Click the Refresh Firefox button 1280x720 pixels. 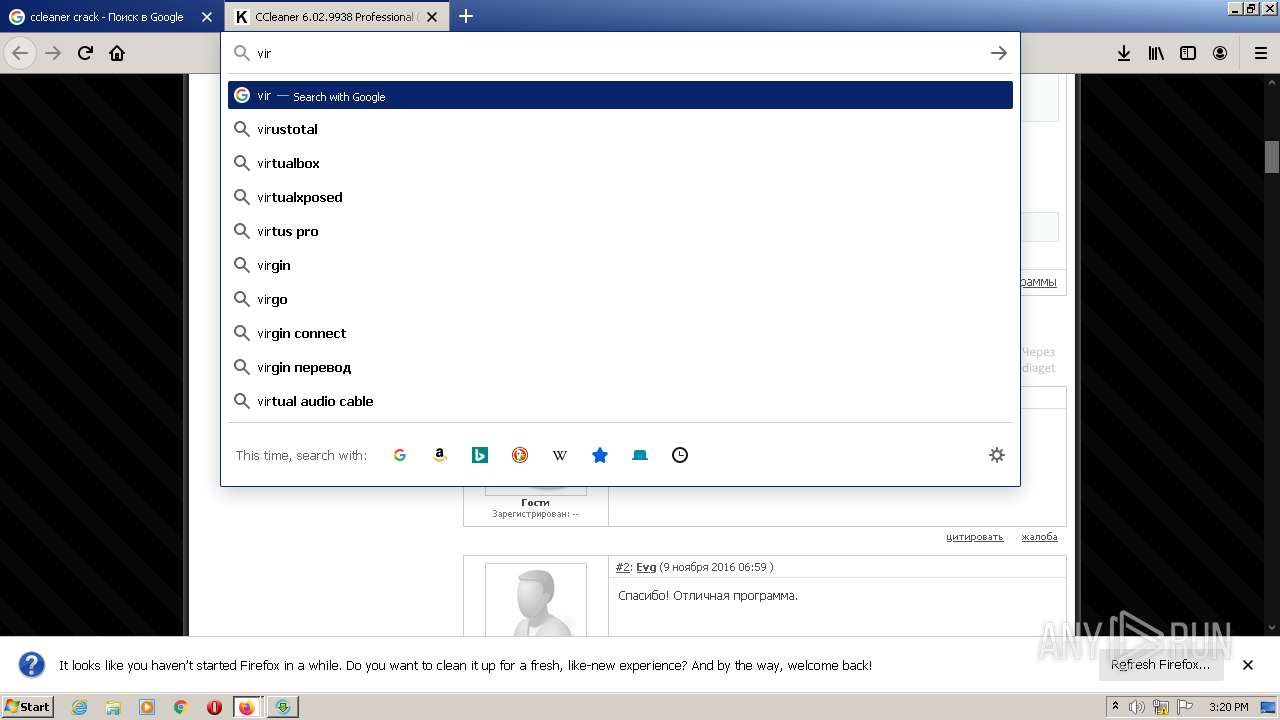[1160, 665]
